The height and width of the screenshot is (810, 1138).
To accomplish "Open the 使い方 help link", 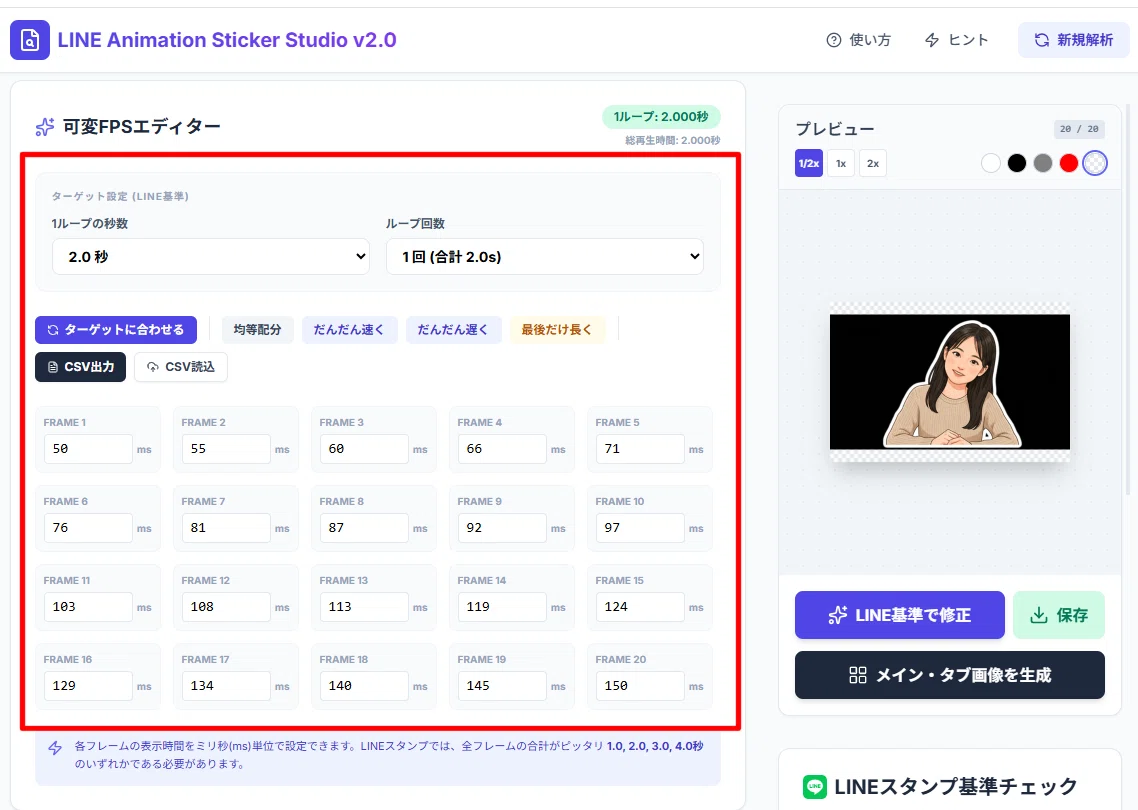I will 859,40.
